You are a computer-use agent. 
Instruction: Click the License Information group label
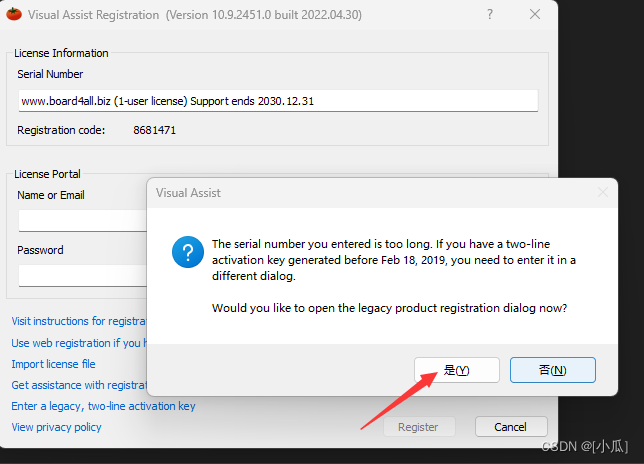[x=61, y=53]
